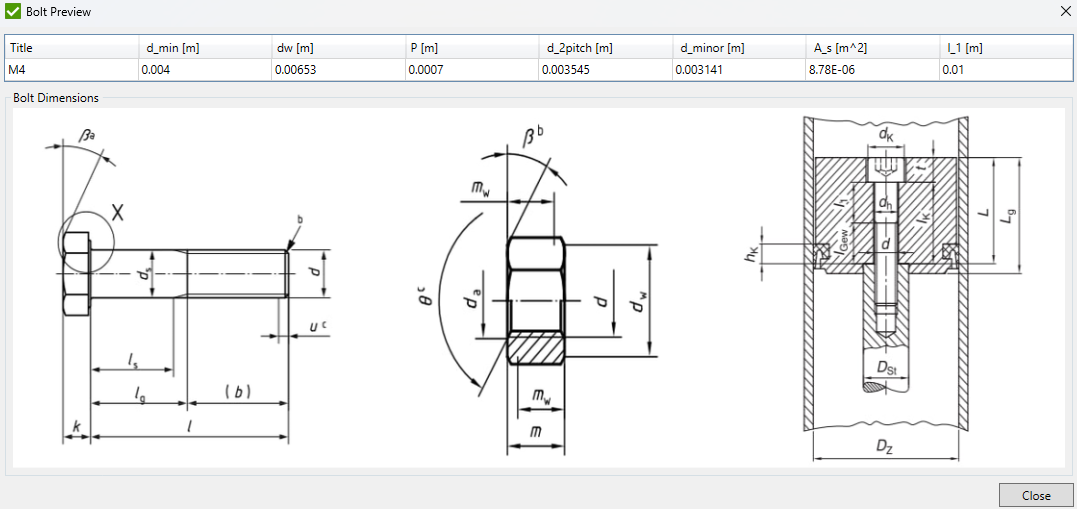Select the d_minor [m] column header
Image resolution: width=1077 pixels, height=509 pixels.
pos(739,48)
